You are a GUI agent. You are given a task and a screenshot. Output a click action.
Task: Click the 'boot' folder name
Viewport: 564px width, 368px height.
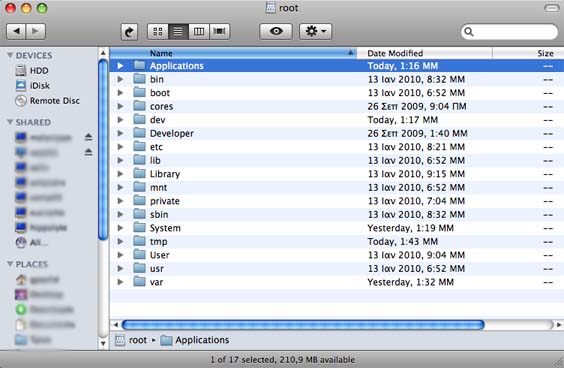point(160,93)
